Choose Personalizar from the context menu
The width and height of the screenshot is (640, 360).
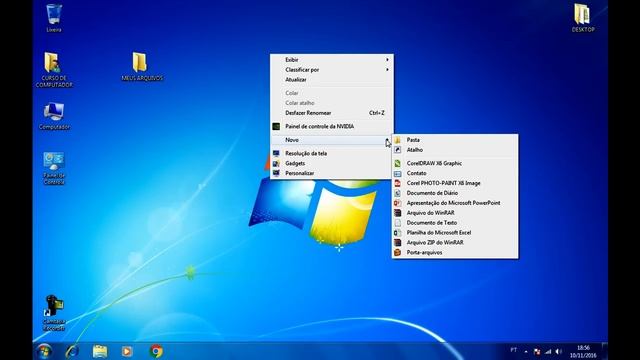pyautogui.click(x=331, y=173)
